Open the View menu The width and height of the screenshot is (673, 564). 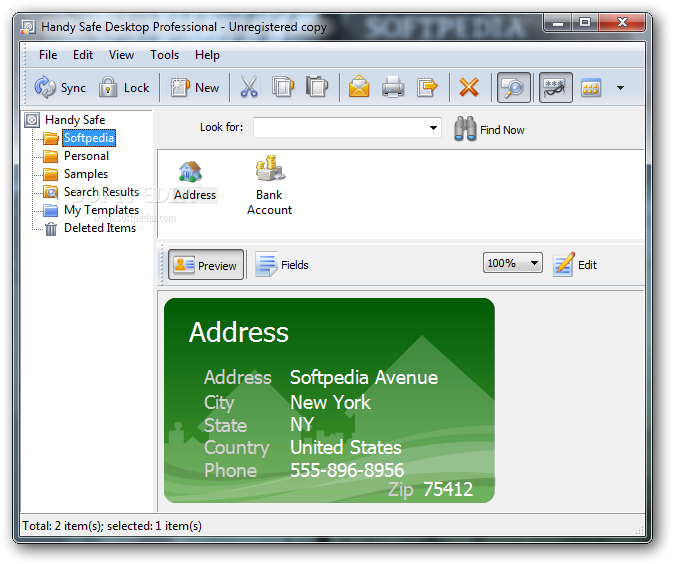[x=121, y=55]
